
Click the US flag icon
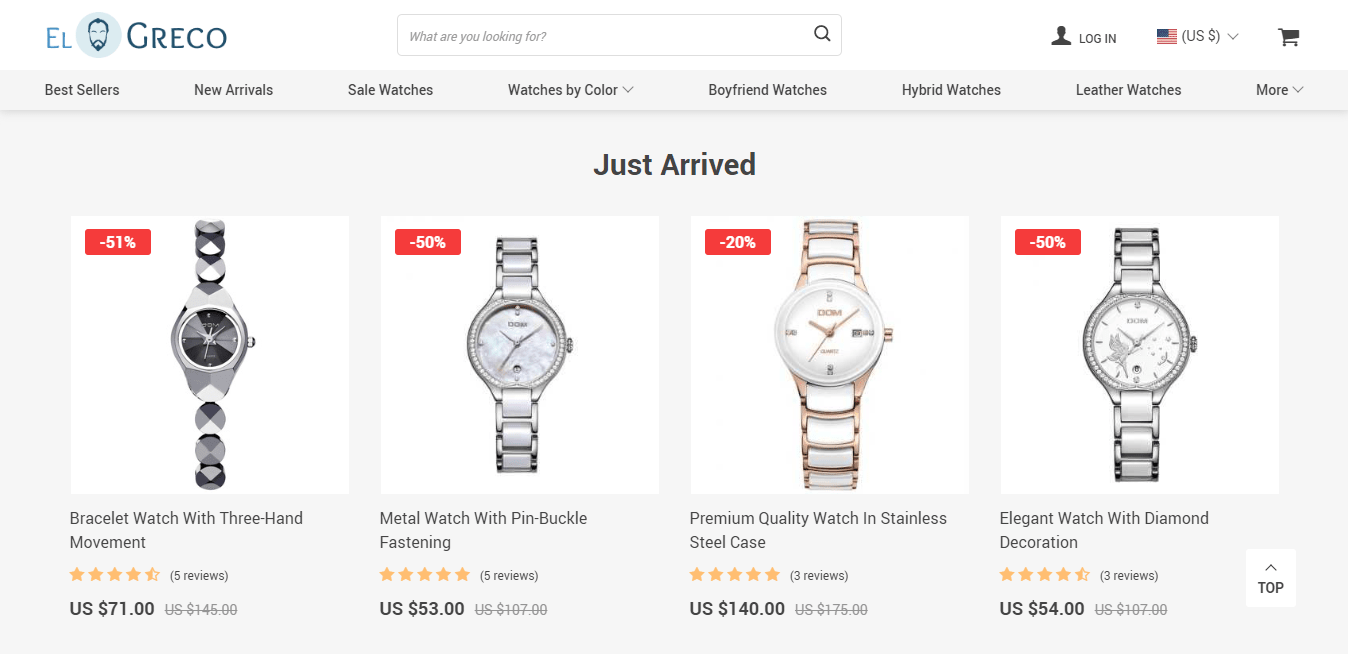click(x=1166, y=36)
